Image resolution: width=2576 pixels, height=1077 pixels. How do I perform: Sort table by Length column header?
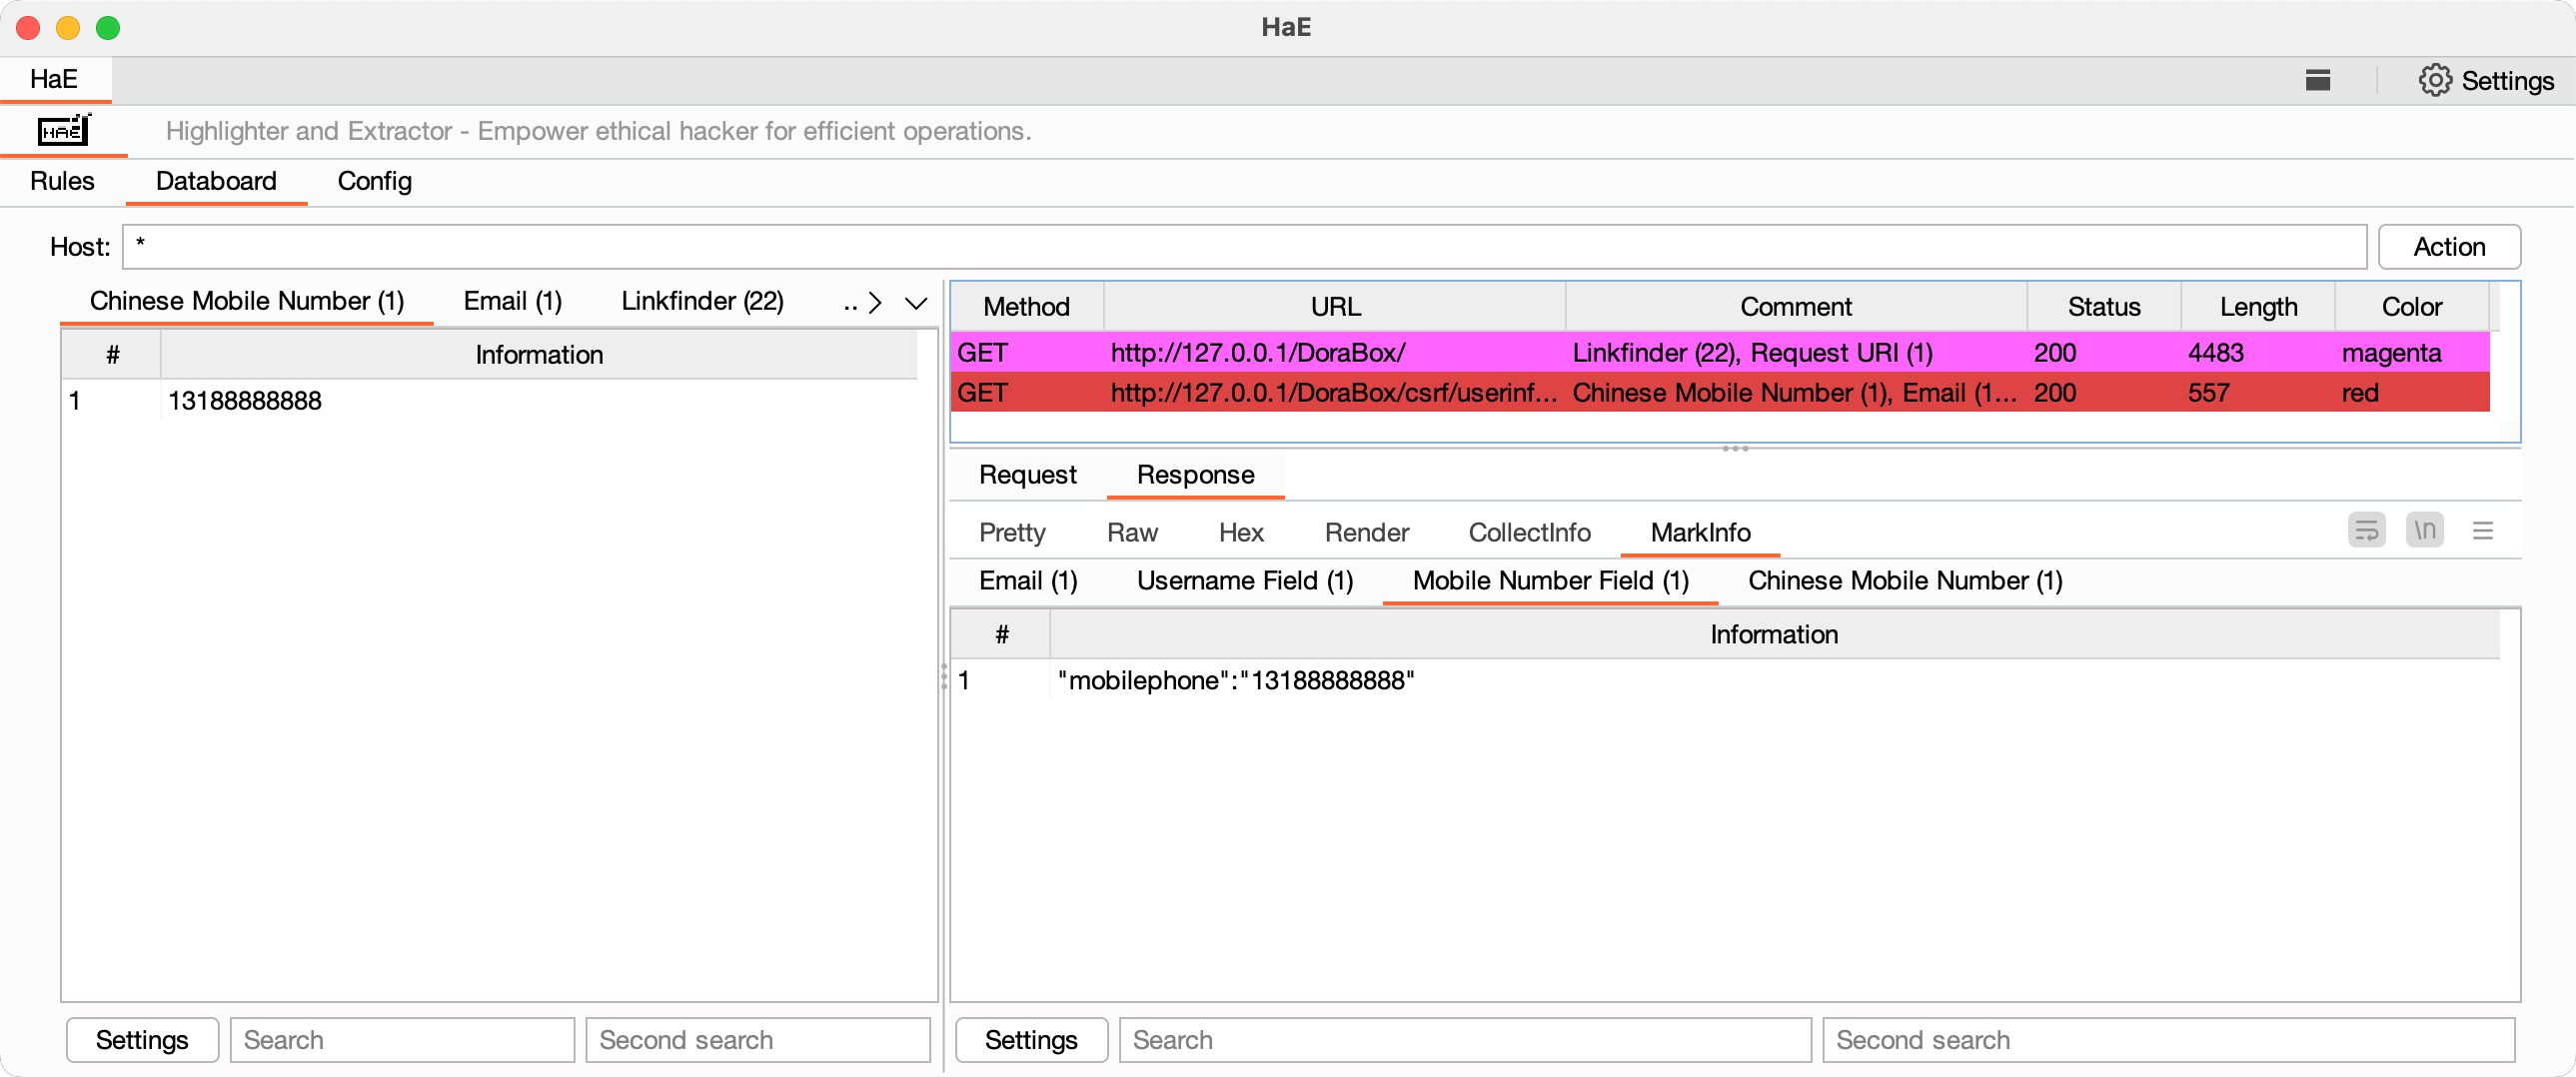[x=2257, y=307]
